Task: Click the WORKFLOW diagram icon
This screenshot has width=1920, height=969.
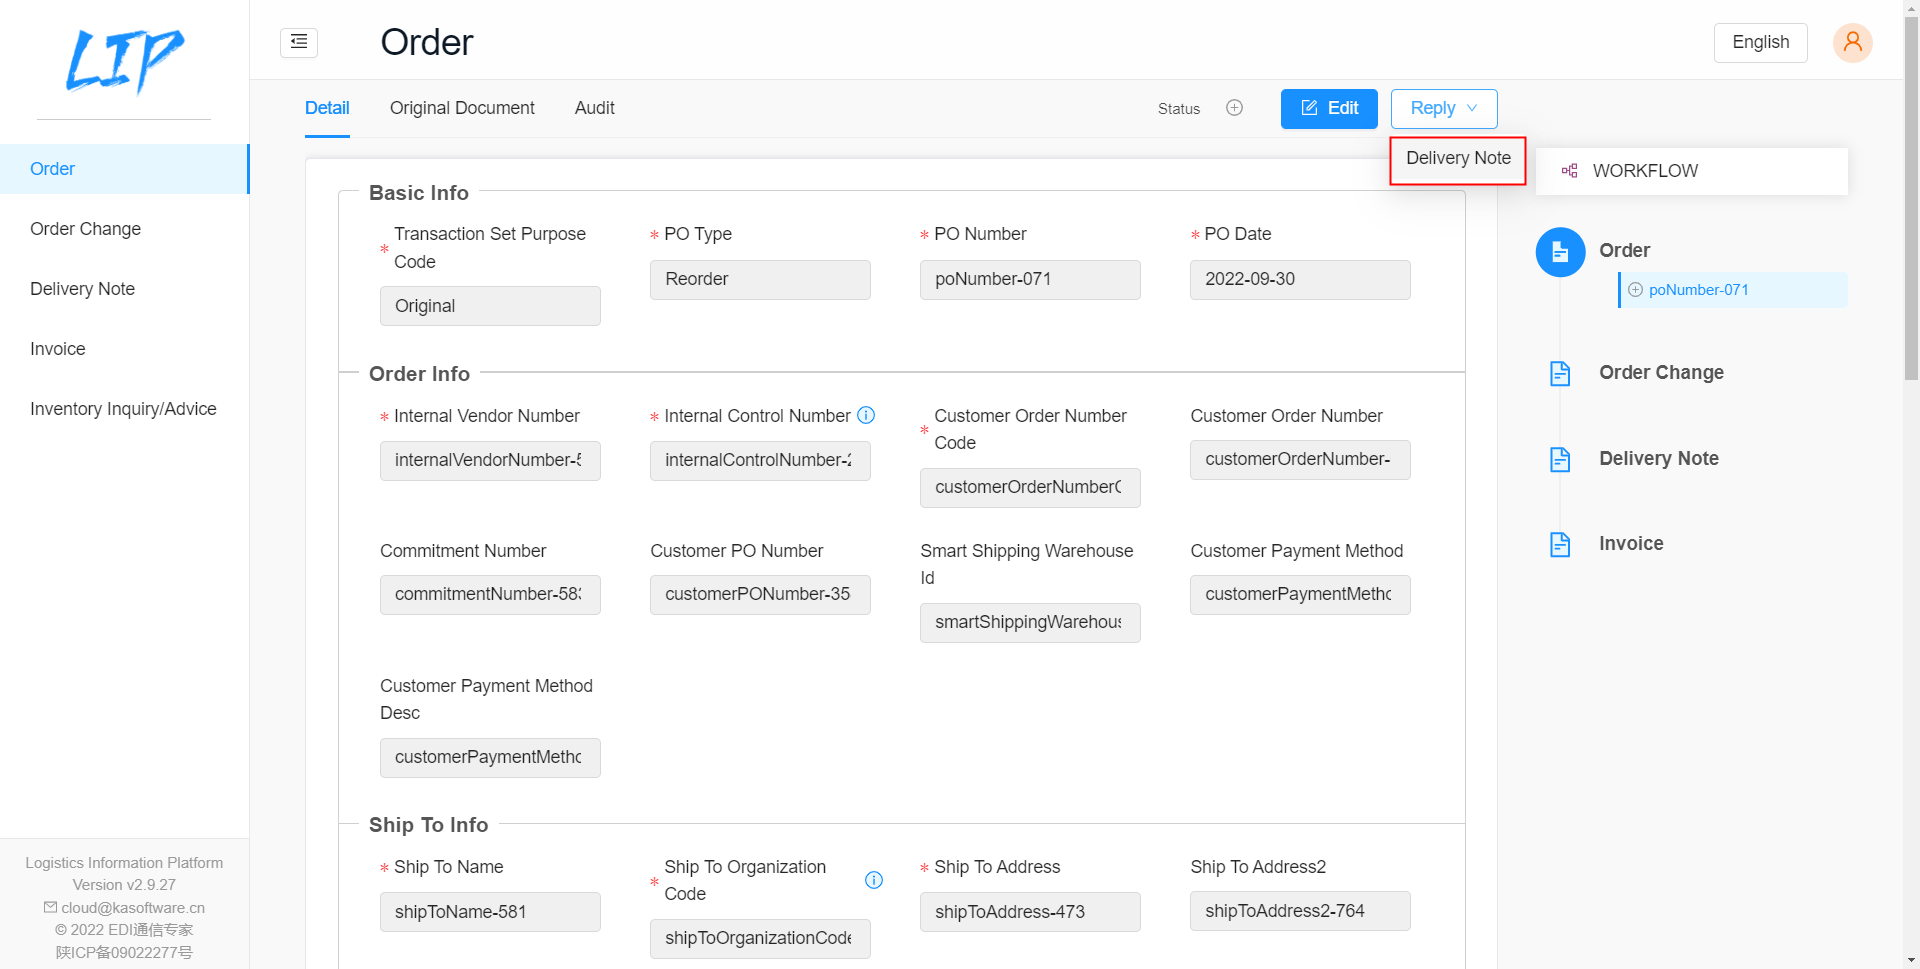Action: (1570, 171)
